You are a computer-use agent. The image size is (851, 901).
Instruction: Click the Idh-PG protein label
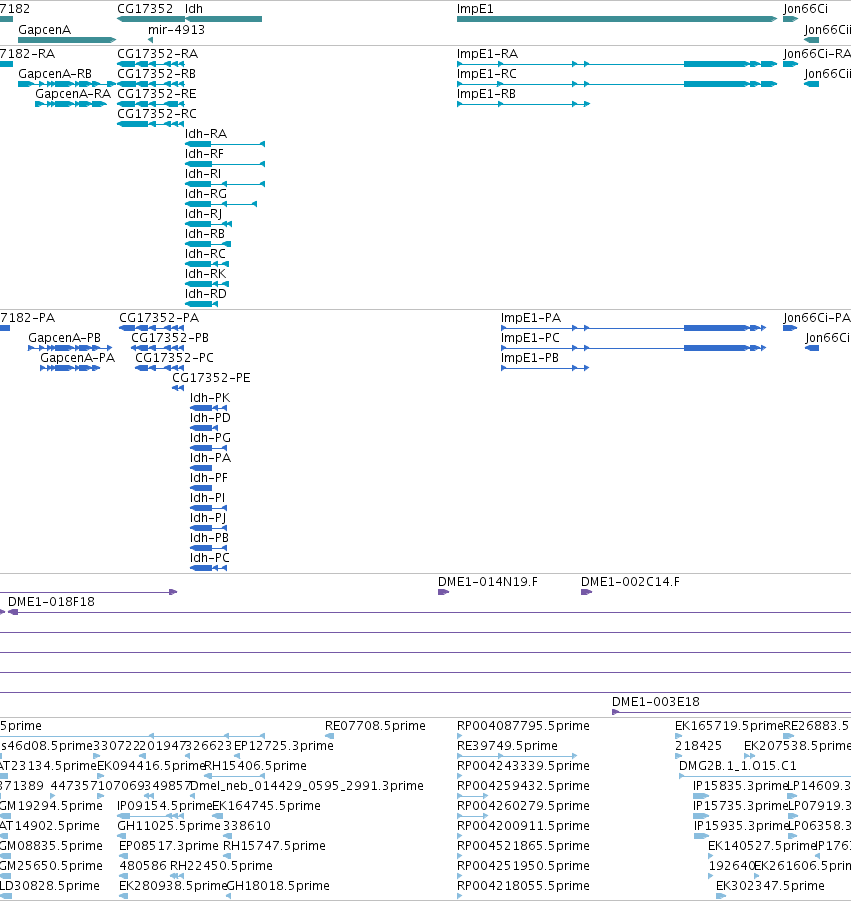click(210, 438)
